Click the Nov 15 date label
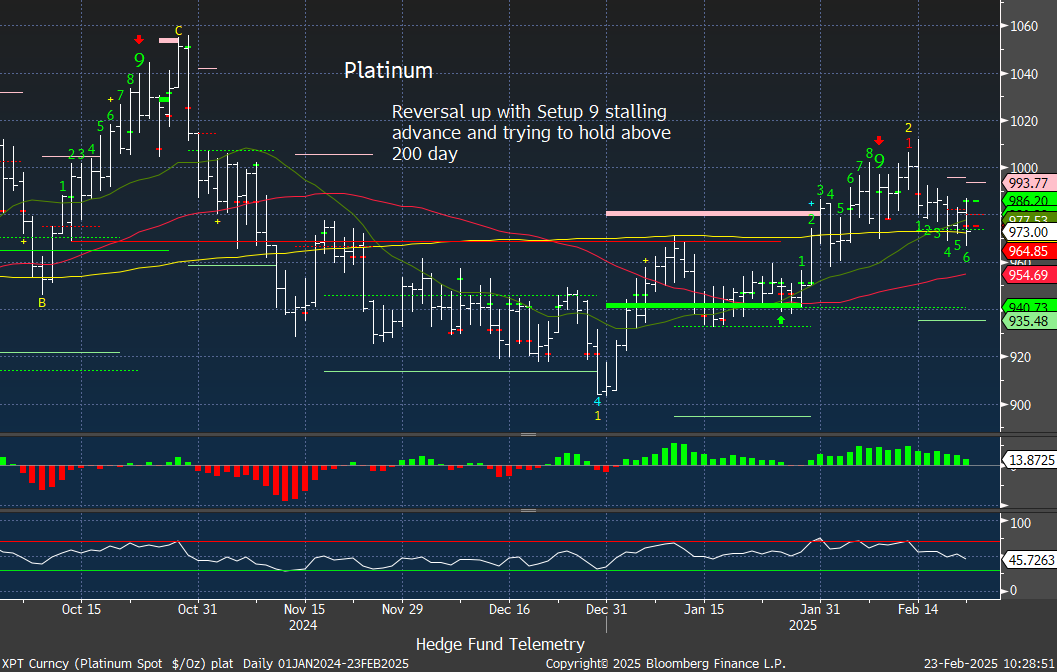Viewport: 1057px width, 672px height. click(304, 609)
